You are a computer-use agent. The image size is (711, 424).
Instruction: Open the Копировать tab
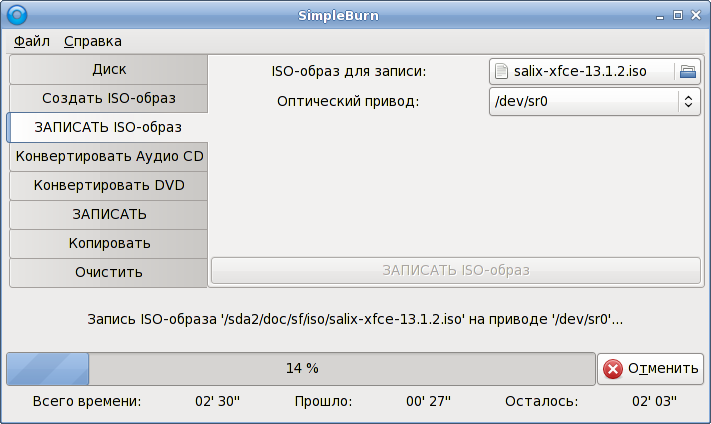click(x=109, y=243)
